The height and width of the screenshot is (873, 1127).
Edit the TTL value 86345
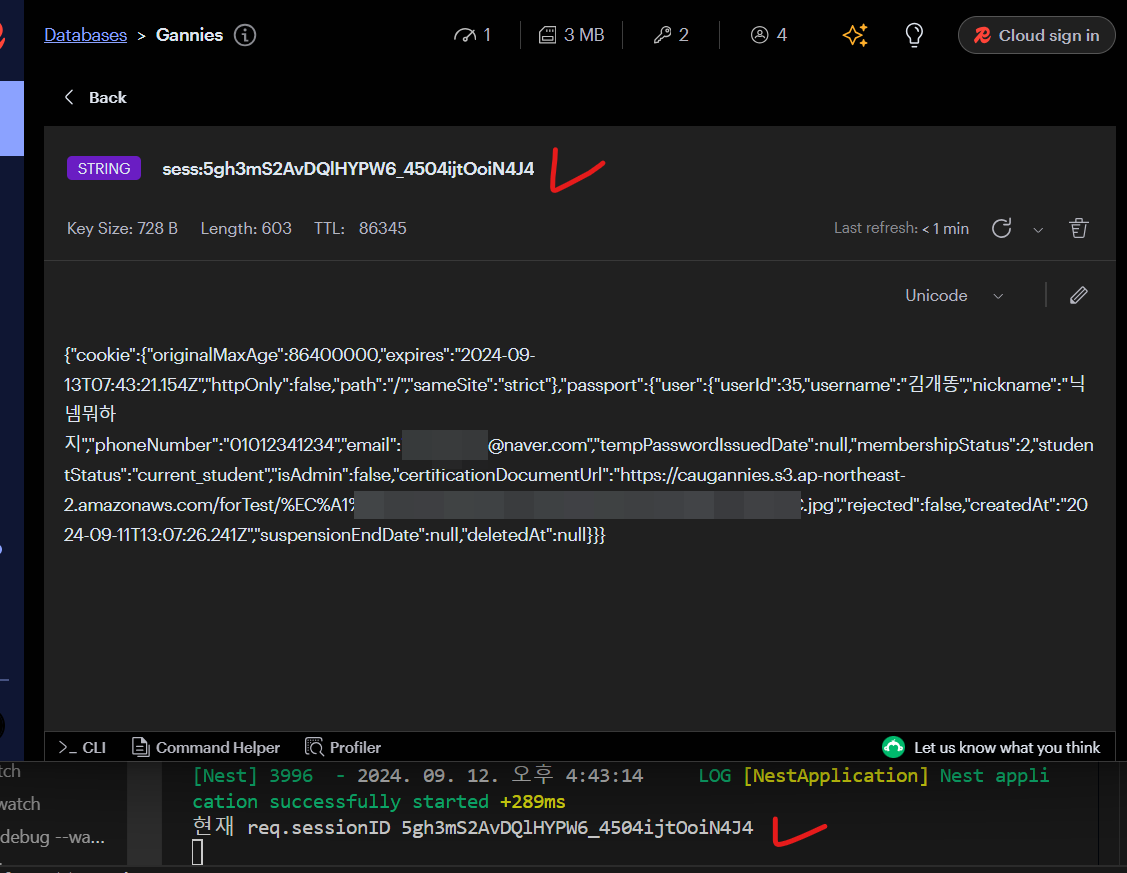click(382, 228)
